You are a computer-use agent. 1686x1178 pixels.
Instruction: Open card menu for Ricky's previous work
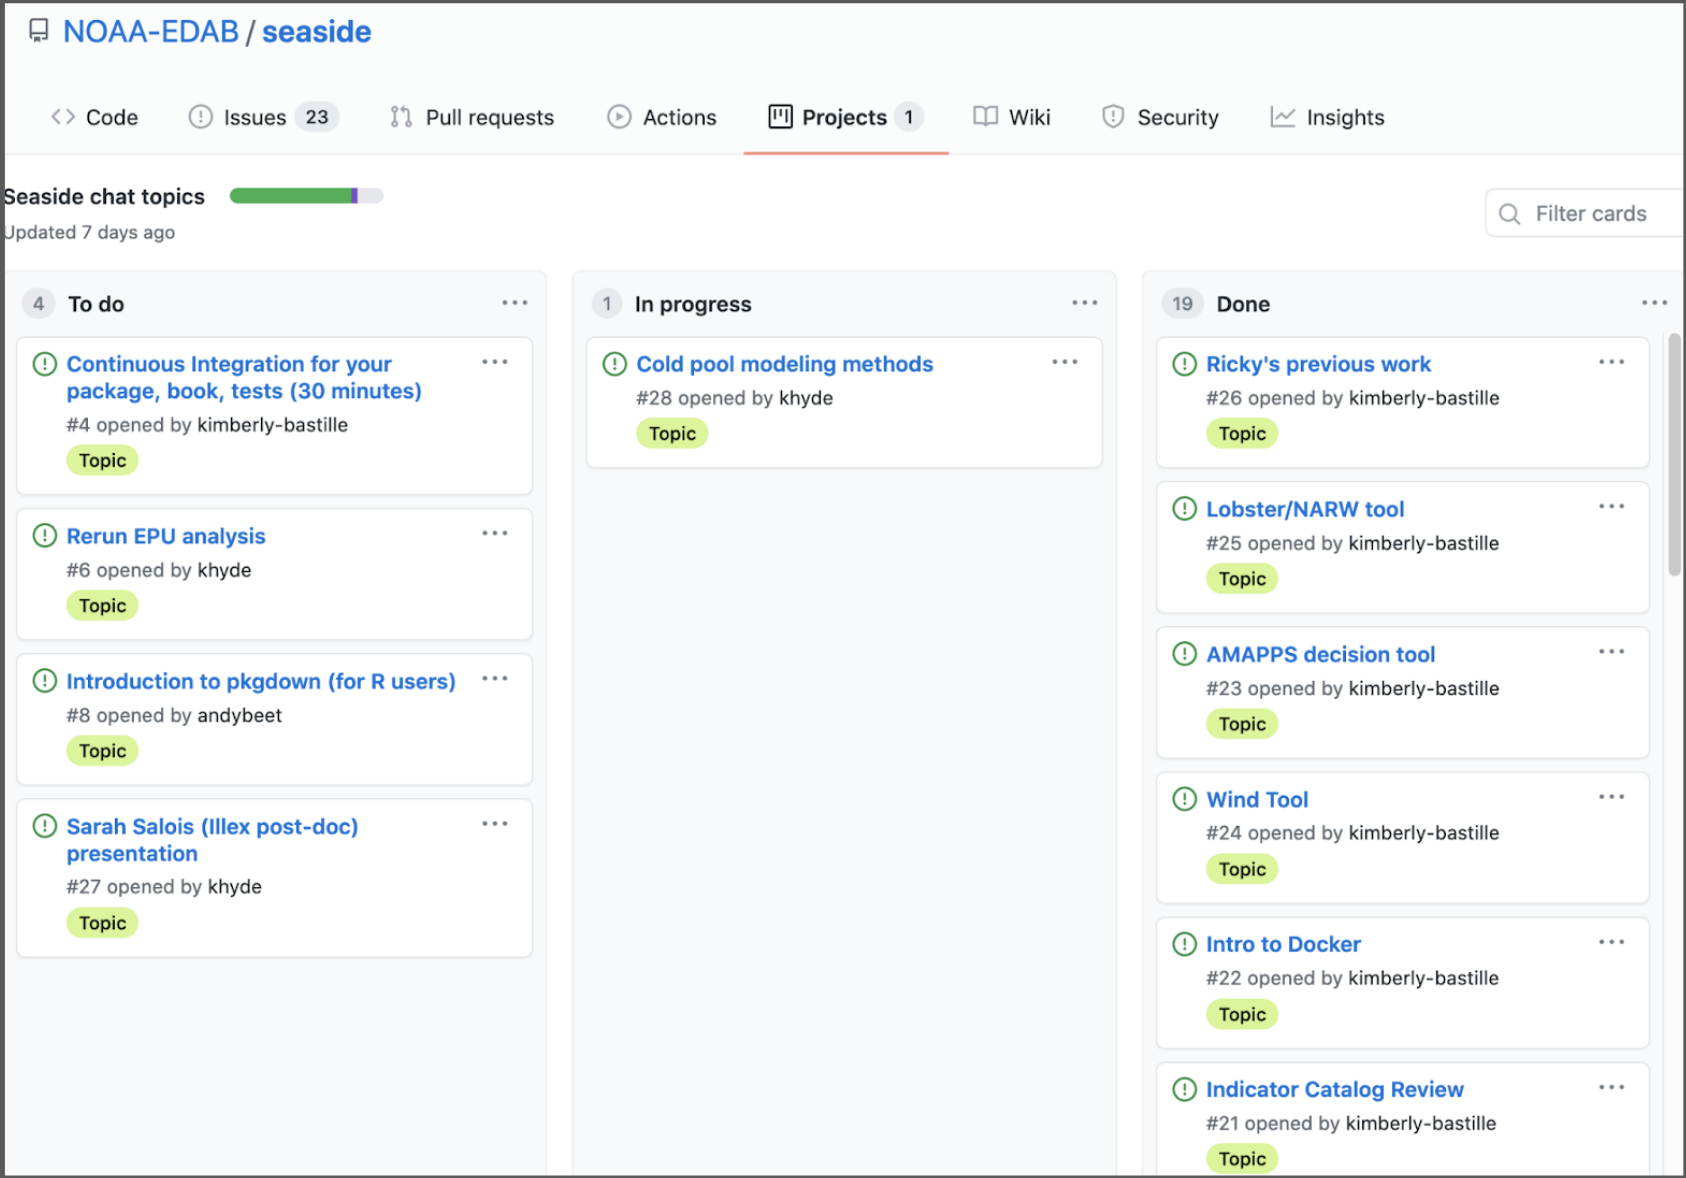click(1612, 361)
